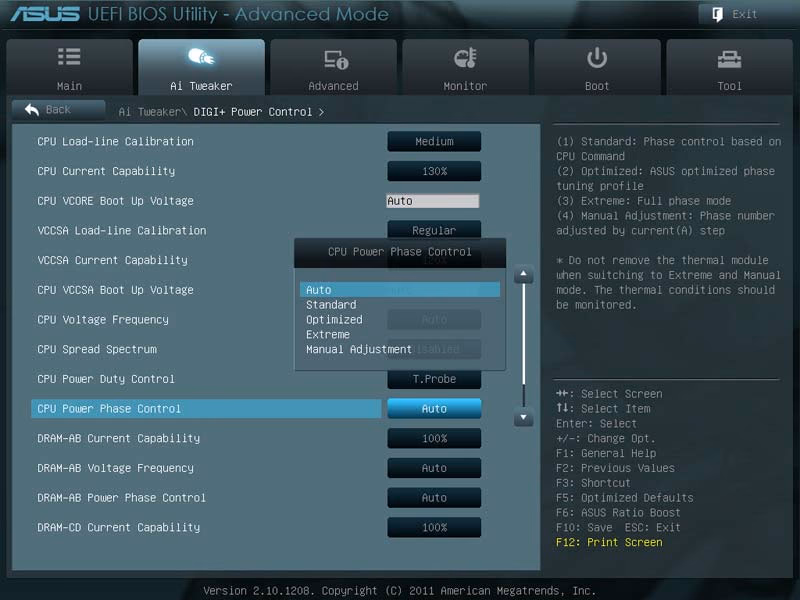800x600 pixels.
Task: Select Optimized in the phase control popup
Action: (334, 319)
